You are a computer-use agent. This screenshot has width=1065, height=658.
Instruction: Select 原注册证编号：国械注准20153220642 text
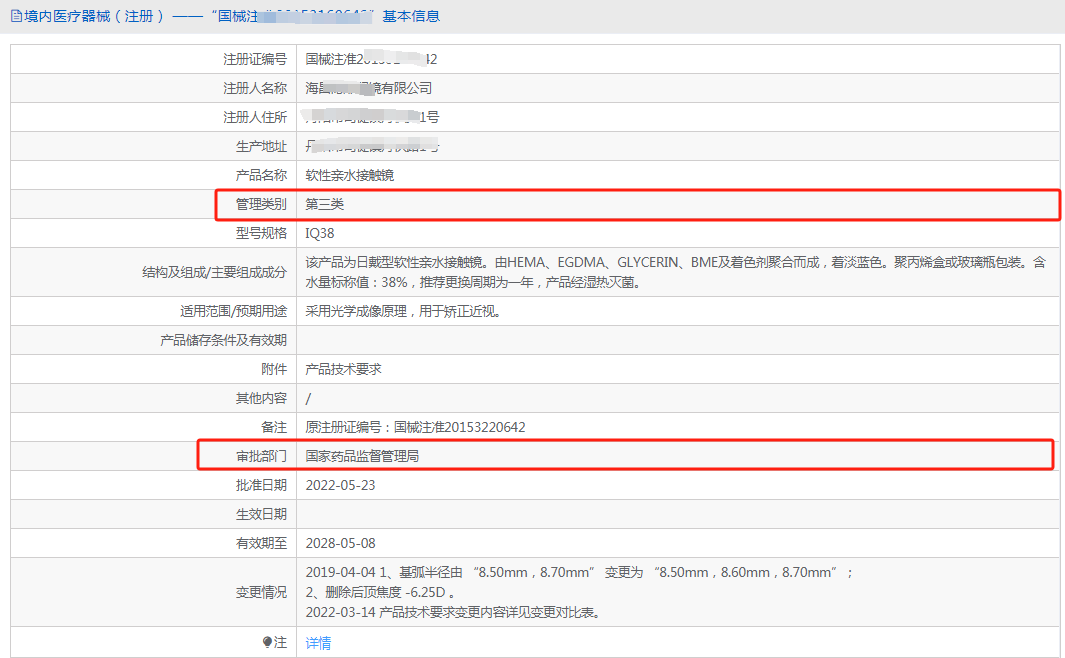coord(416,427)
